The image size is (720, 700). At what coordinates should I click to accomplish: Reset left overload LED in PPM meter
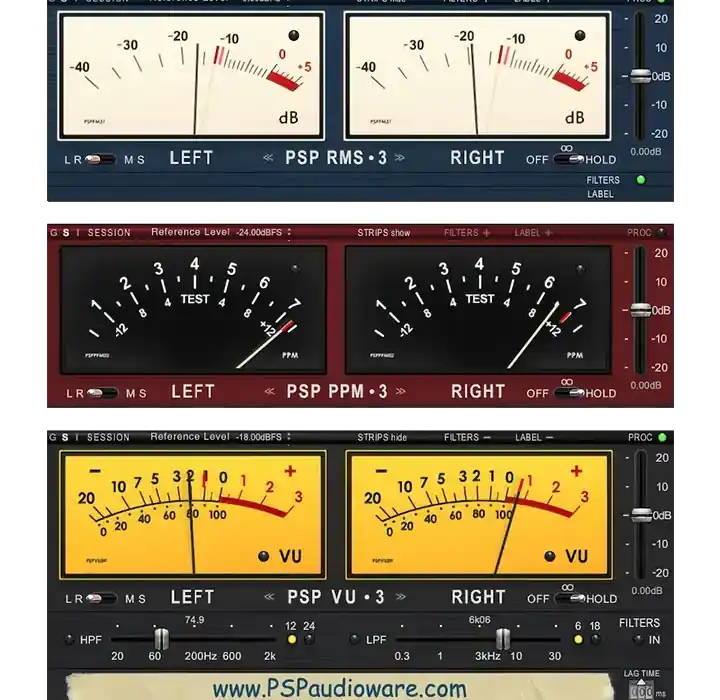tap(295, 268)
